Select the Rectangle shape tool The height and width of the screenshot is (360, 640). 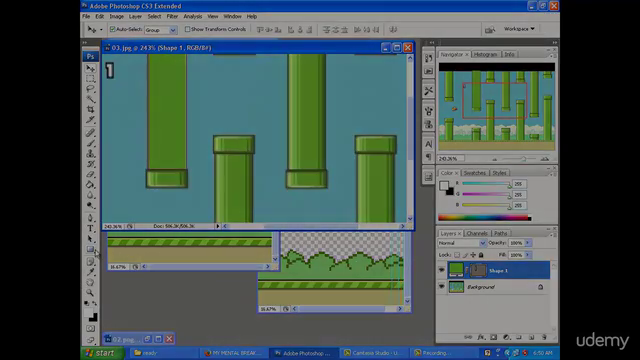pos(91,249)
